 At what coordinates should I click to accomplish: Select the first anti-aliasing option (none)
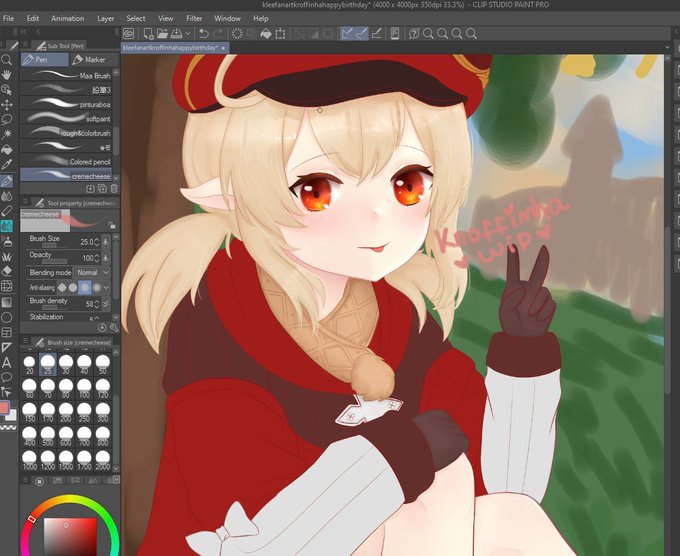tap(62, 288)
